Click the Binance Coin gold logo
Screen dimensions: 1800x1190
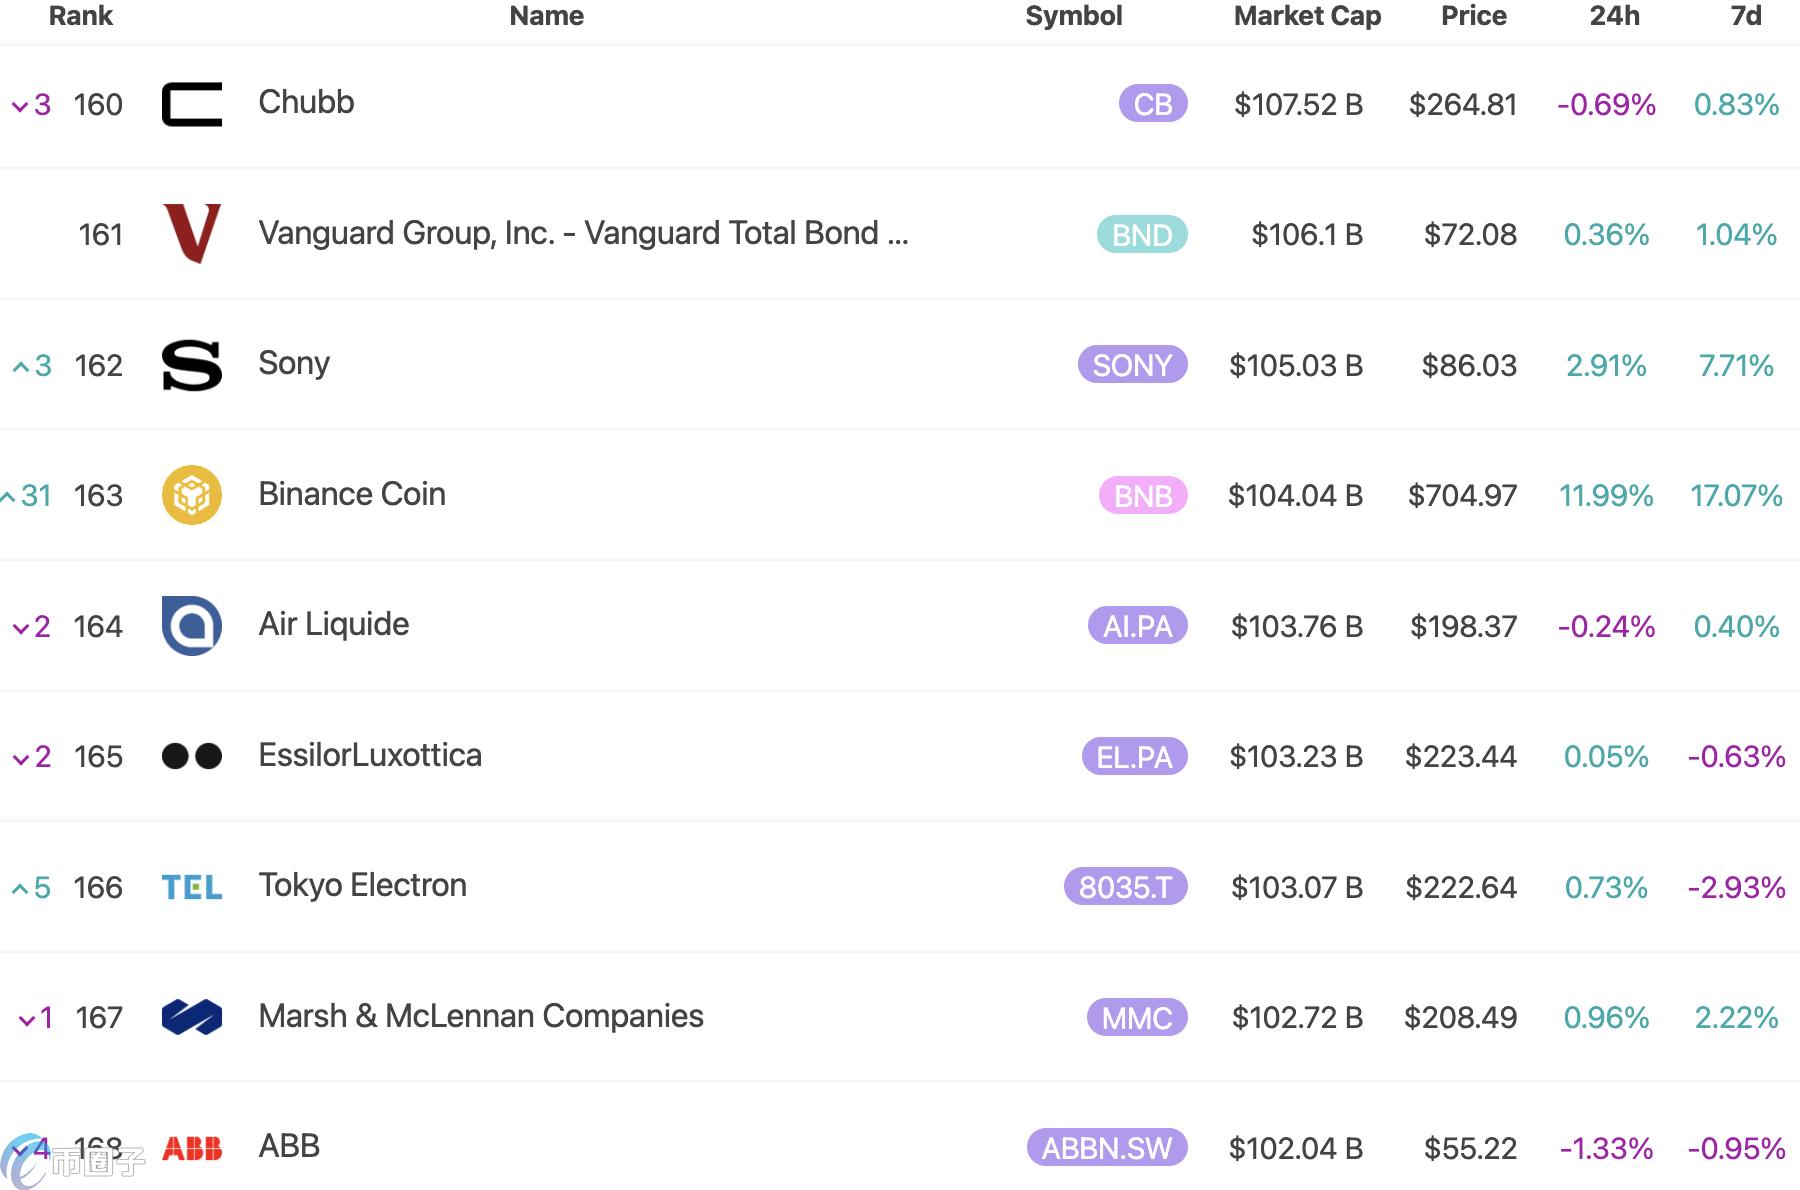pyautogui.click(x=192, y=495)
